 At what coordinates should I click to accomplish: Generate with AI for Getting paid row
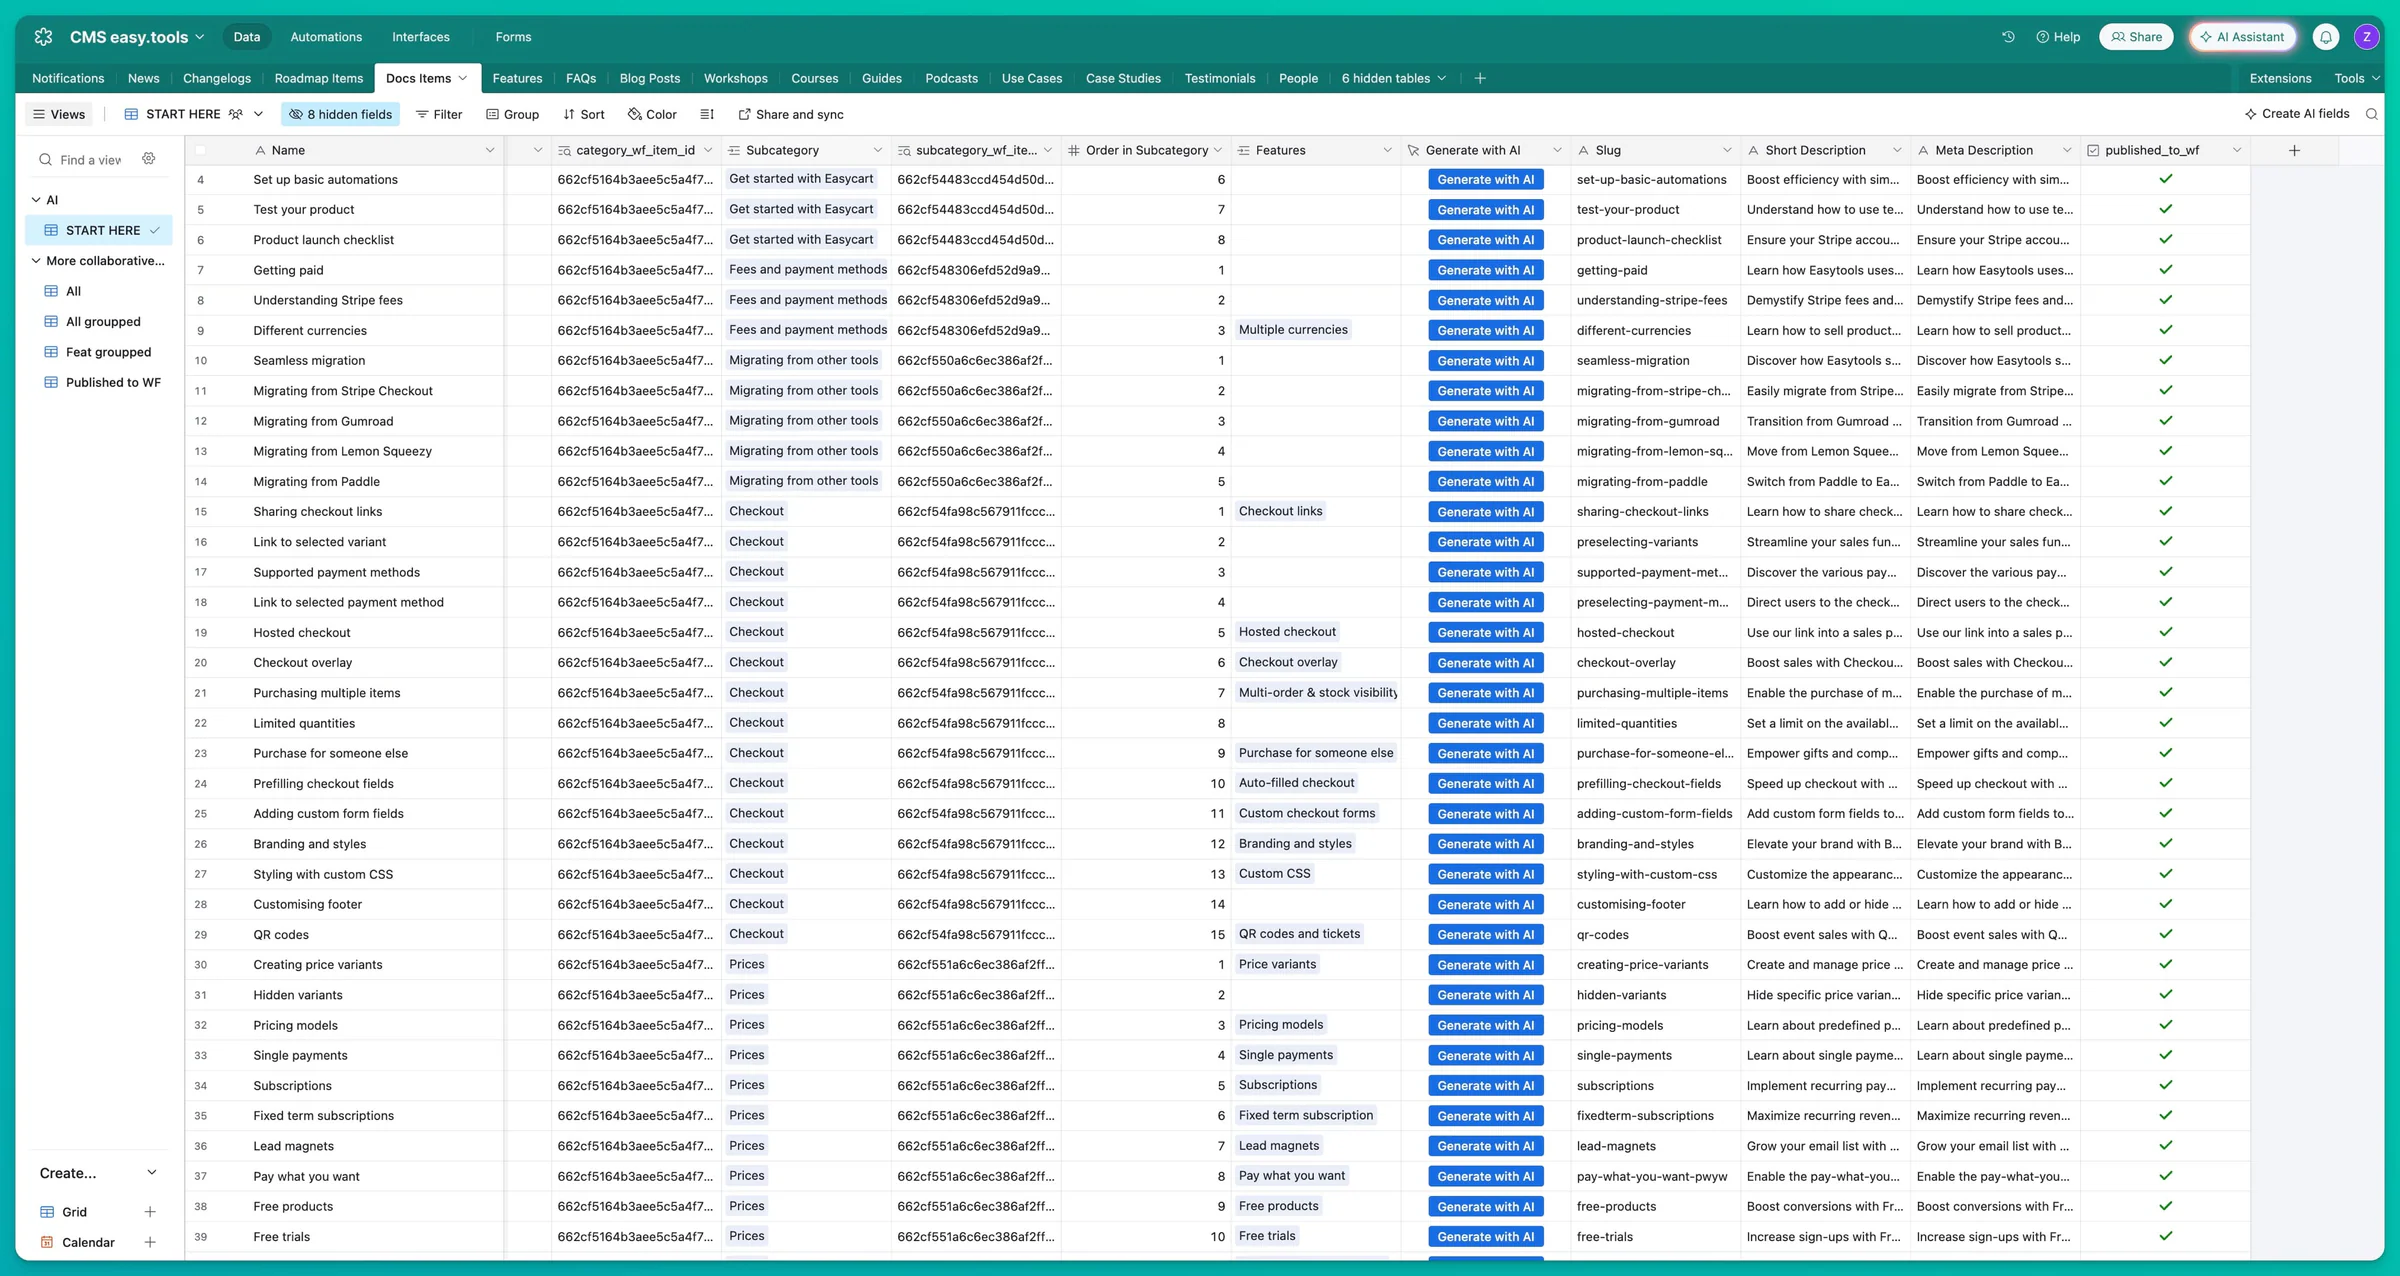coord(1485,270)
